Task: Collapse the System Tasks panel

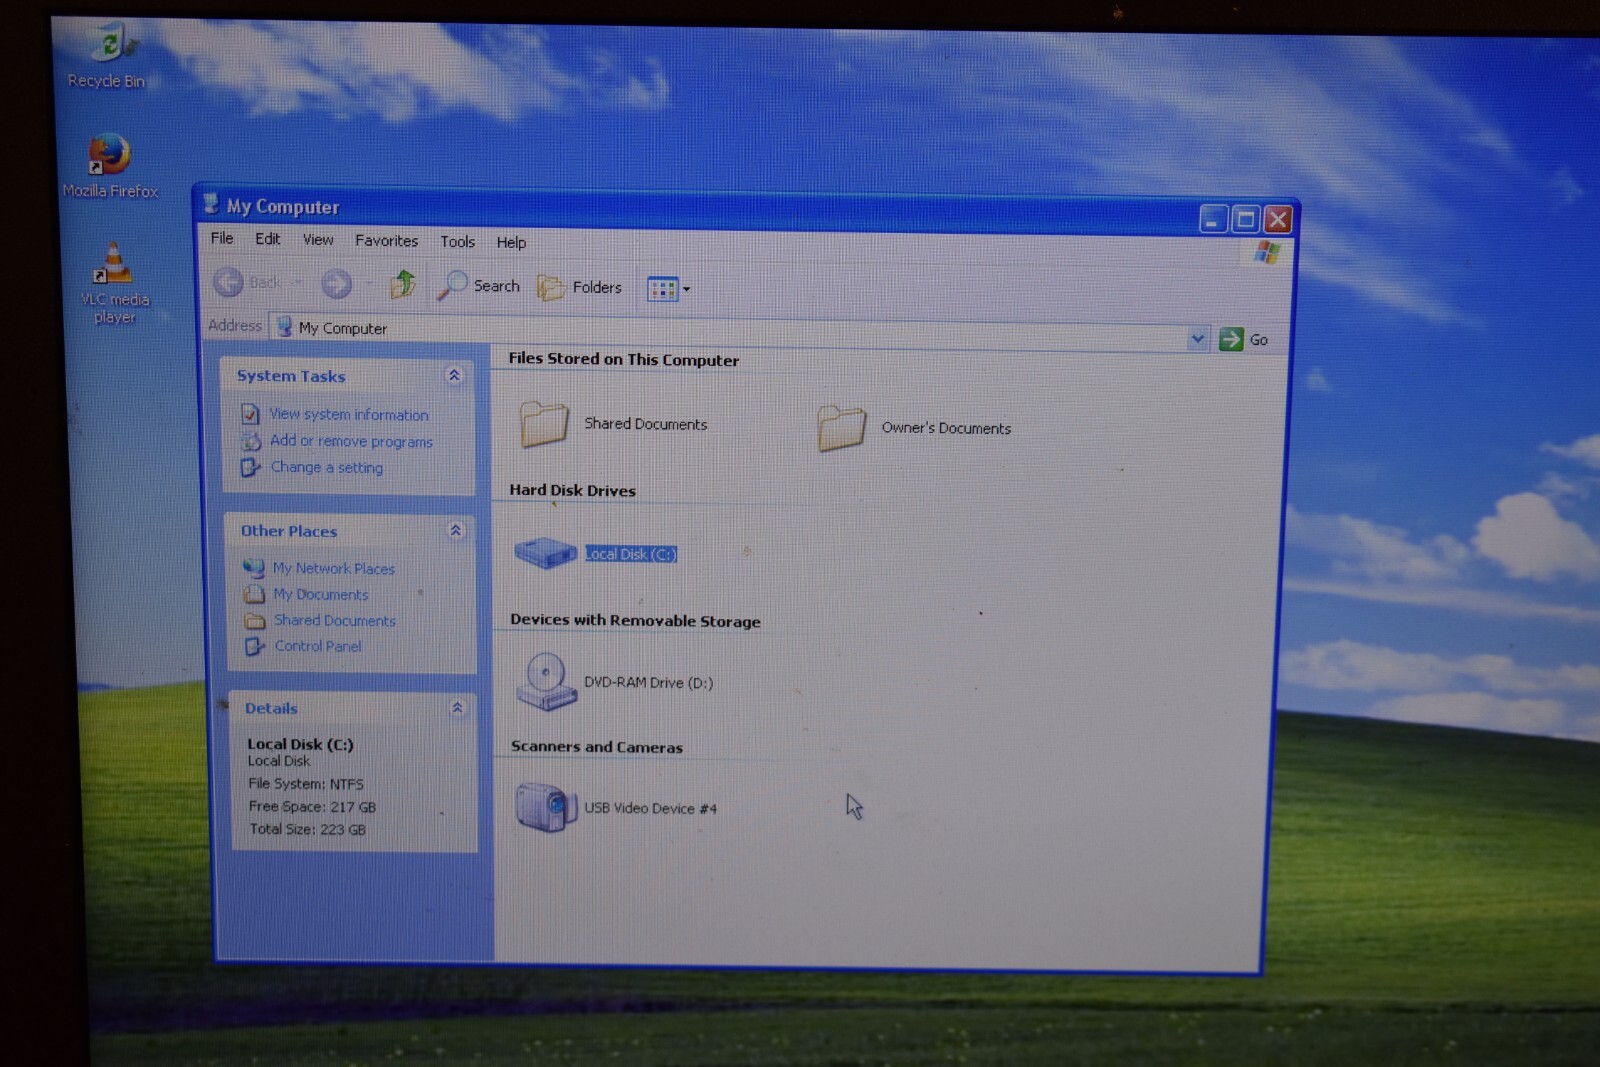Action: point(454,376)
